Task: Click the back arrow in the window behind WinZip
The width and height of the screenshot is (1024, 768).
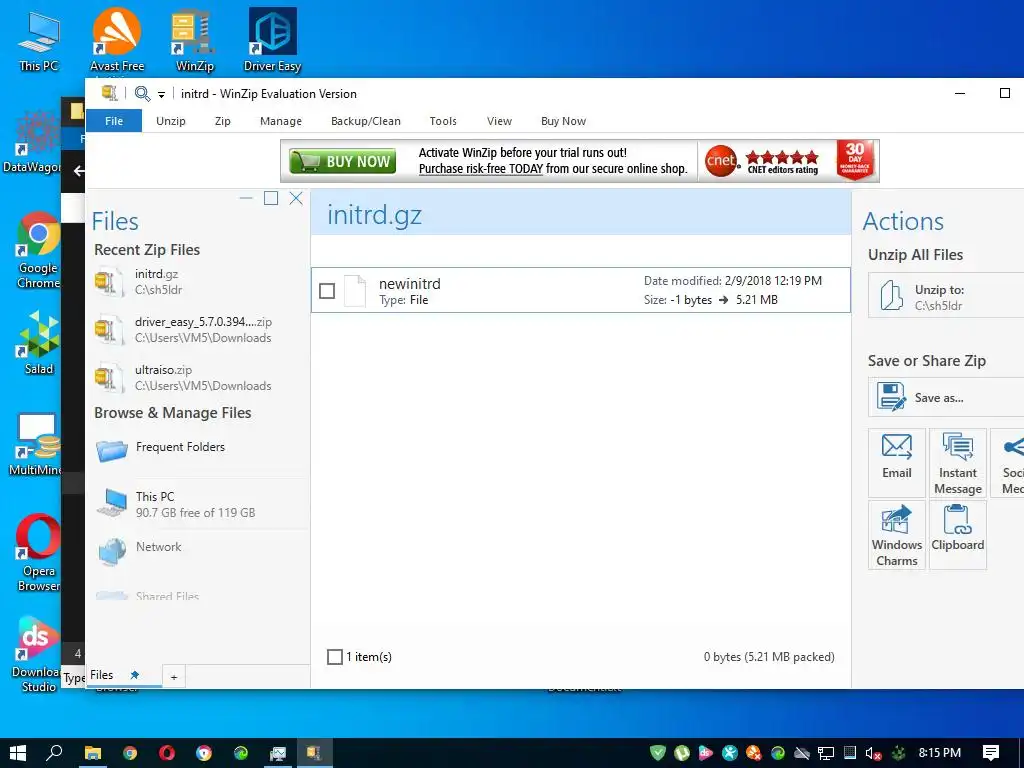Action: [x=79, y=171]
